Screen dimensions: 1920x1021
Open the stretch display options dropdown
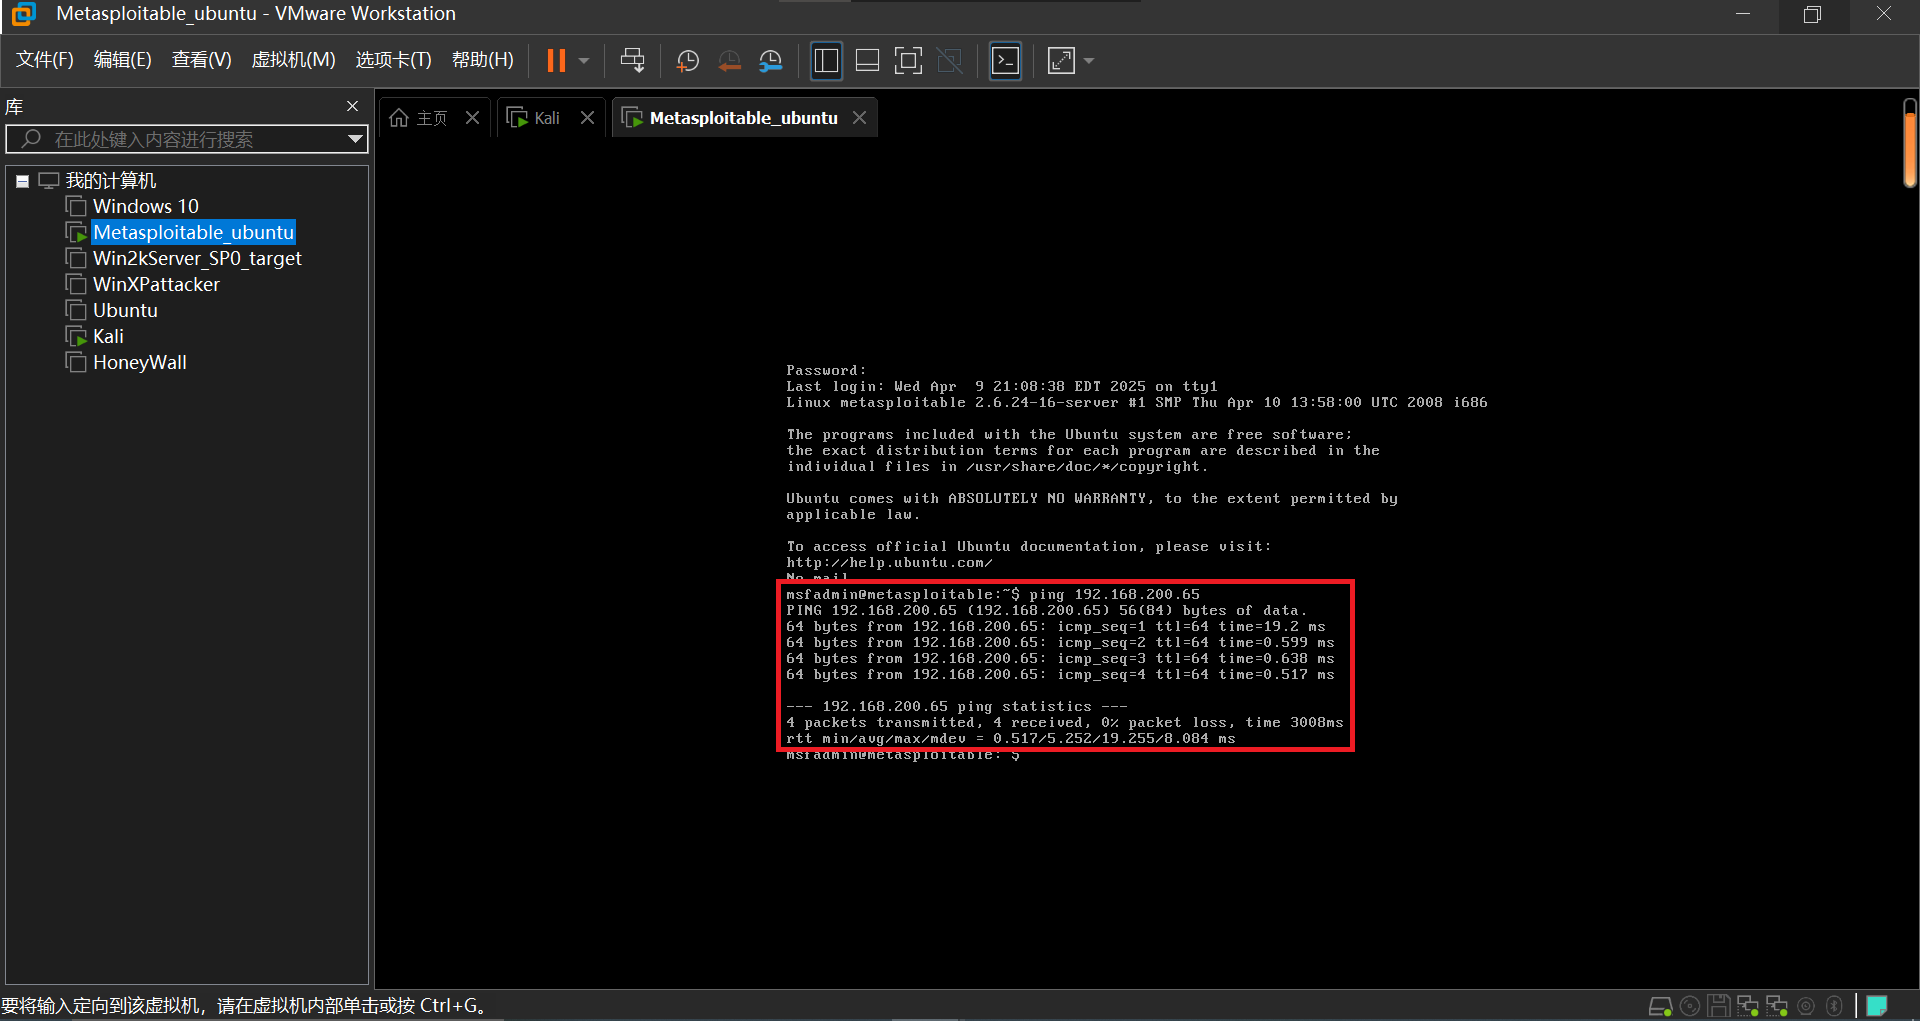[1089, 61]
